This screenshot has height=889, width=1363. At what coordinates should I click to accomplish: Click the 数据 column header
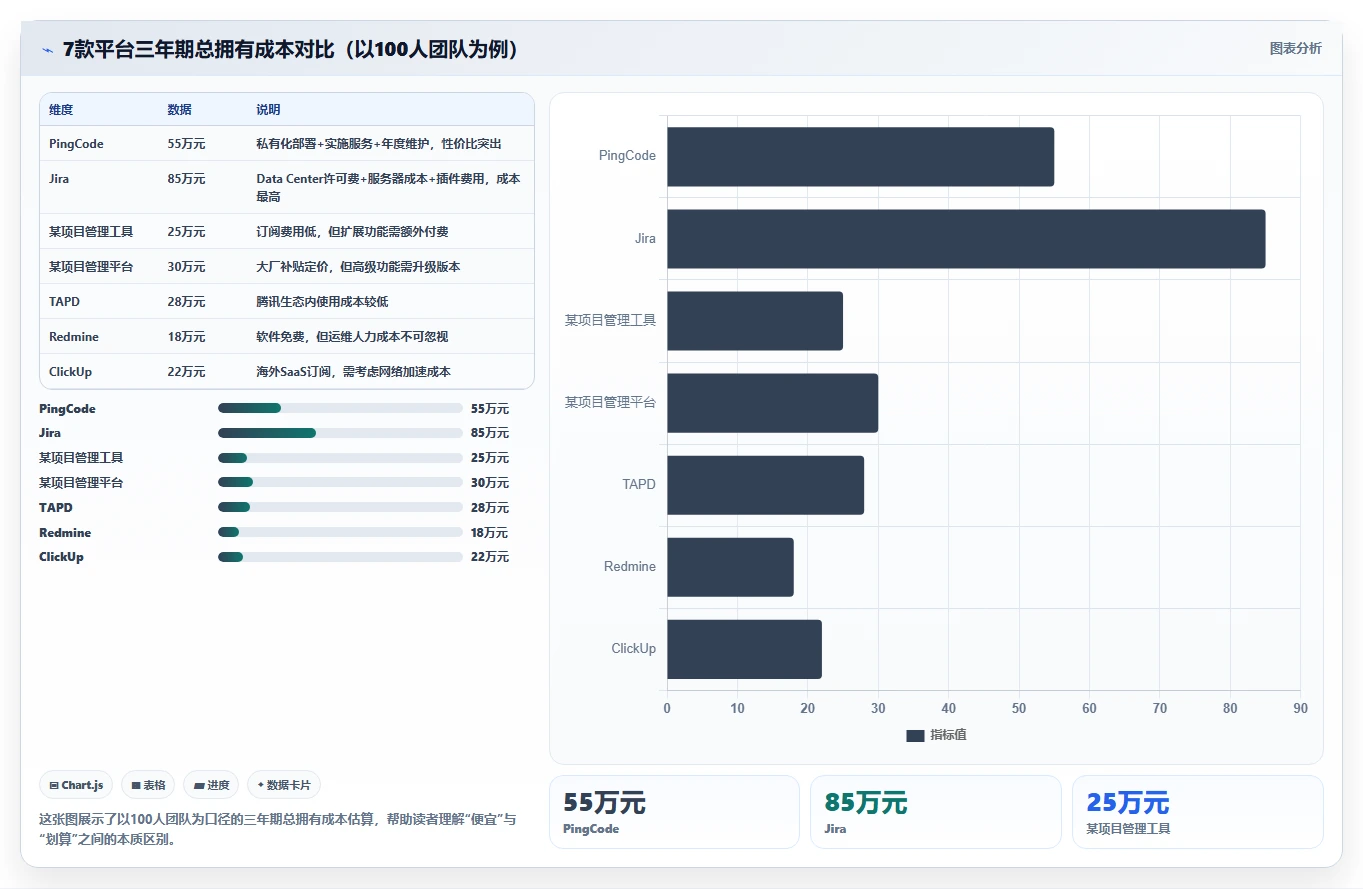point(179,110)
